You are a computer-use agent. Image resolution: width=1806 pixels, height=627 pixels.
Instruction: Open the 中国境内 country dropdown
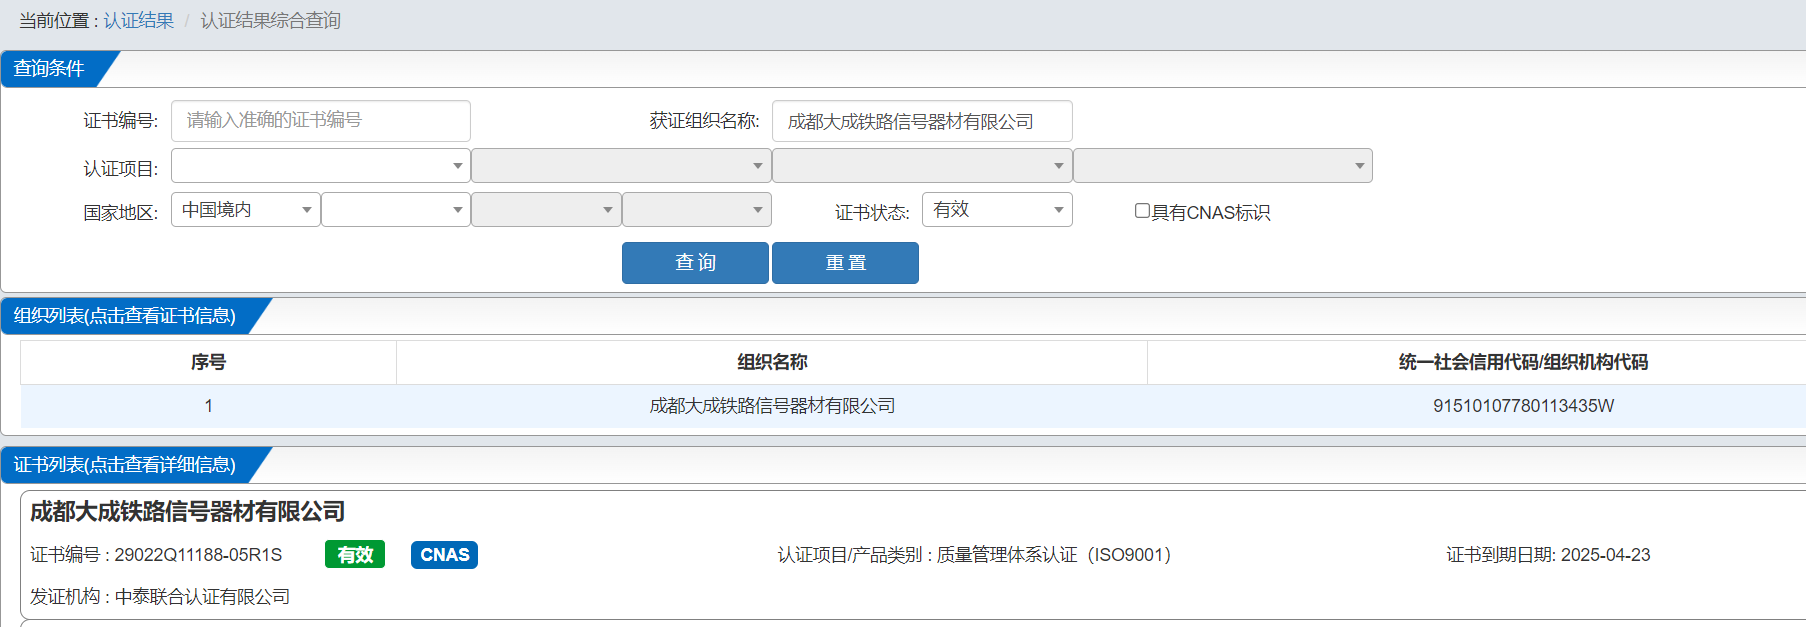pos(246,210)
